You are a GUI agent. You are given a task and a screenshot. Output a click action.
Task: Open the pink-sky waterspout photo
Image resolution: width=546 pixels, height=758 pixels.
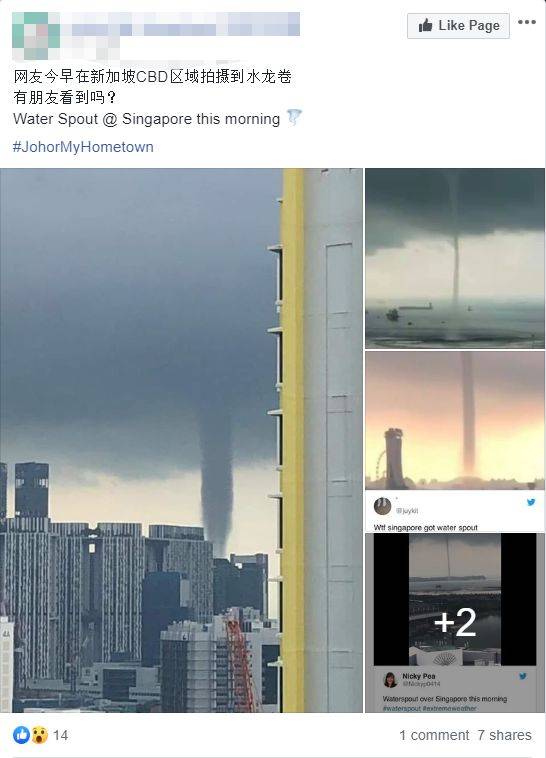[x=455, y=421]
